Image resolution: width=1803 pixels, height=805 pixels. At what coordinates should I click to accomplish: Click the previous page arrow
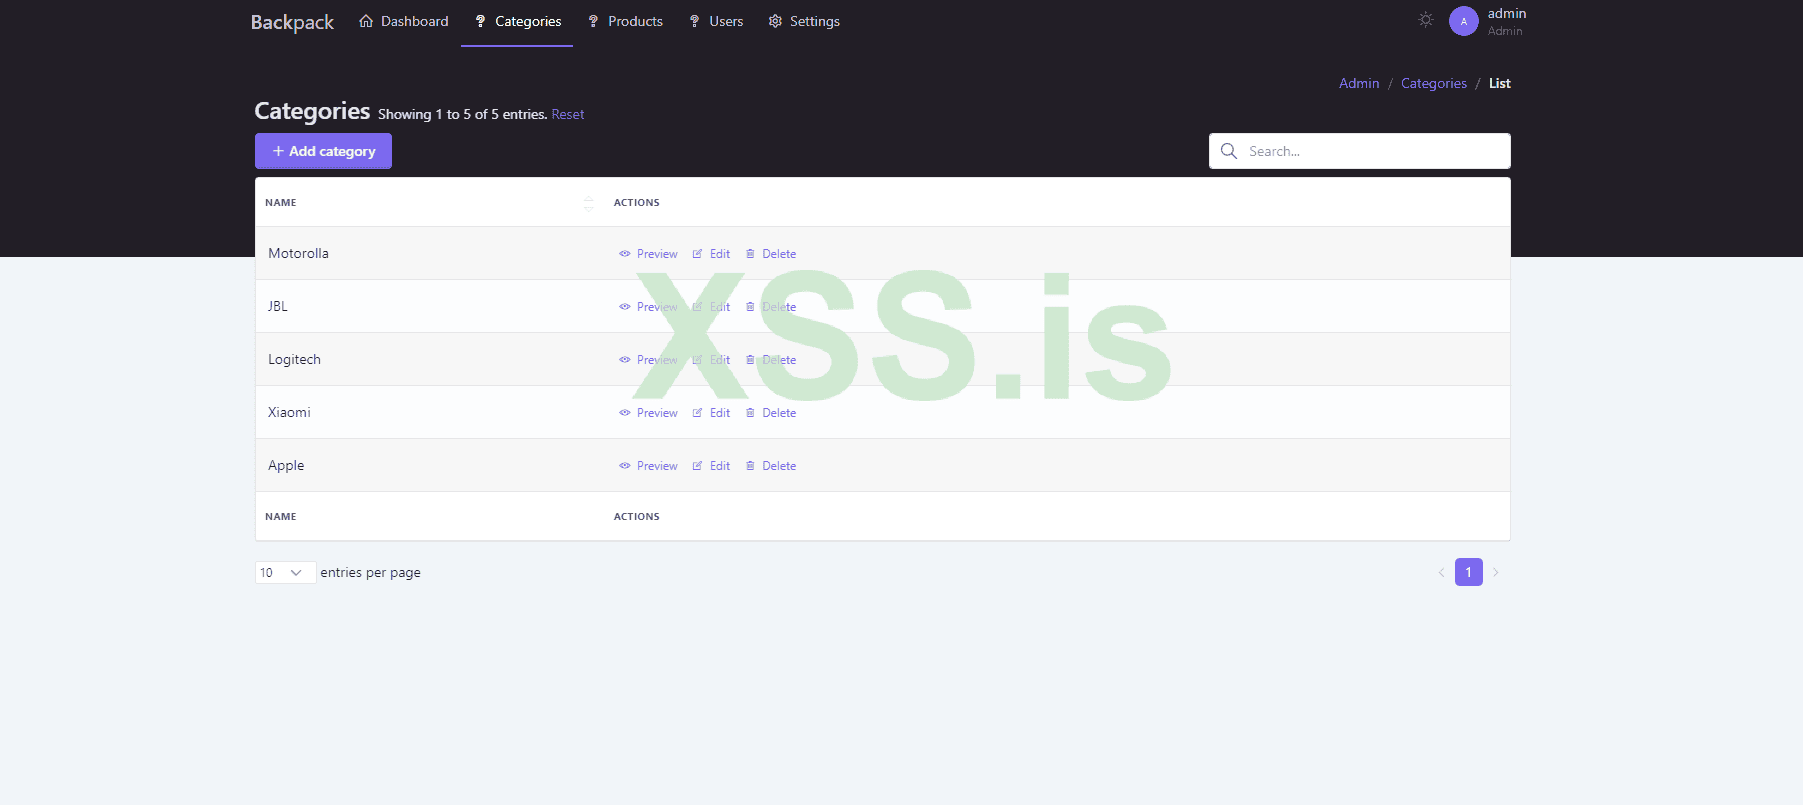point(1441,572)
